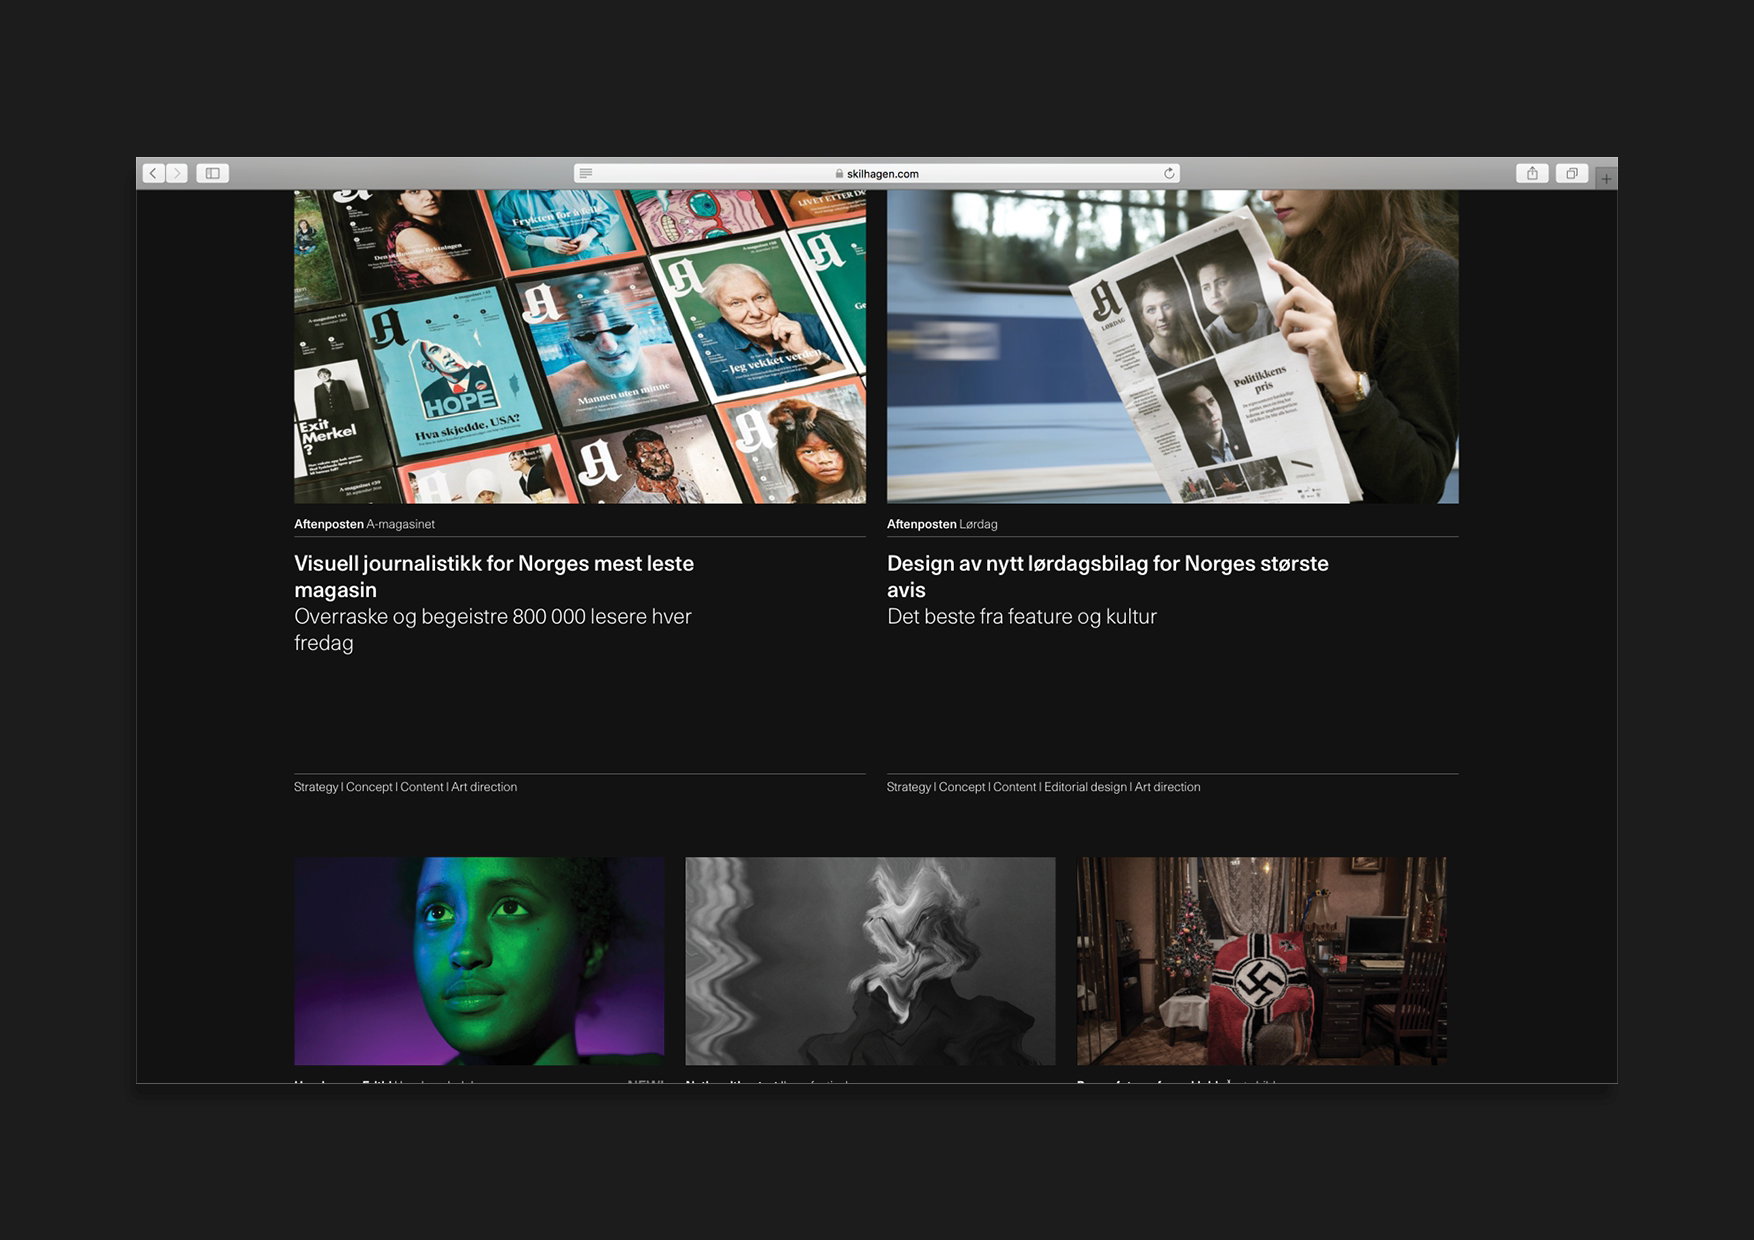Screen dimensions: 1754x1240
Task: Go back with the Safari back arrow
Action: coord(153,173)
